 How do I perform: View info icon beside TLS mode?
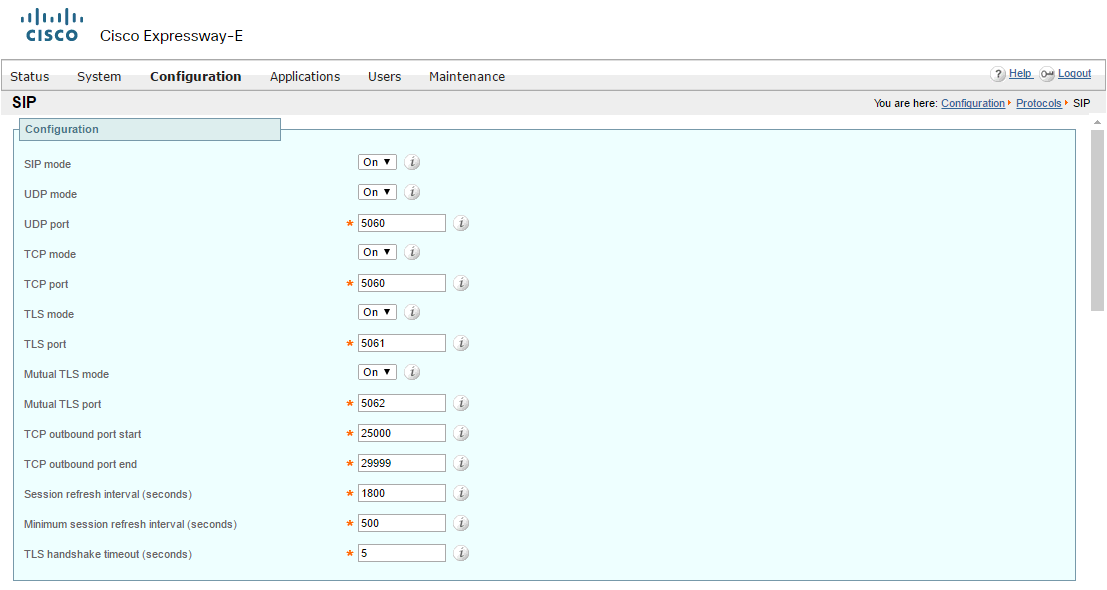tap(412, 312)
